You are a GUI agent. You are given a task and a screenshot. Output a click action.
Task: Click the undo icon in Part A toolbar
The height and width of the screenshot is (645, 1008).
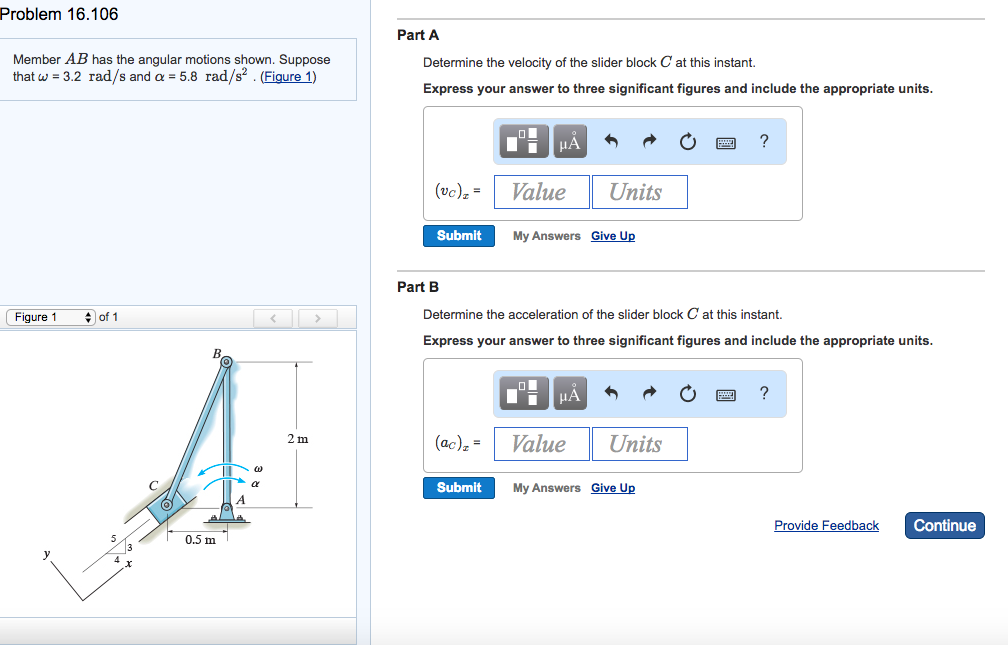pos(611,141)
